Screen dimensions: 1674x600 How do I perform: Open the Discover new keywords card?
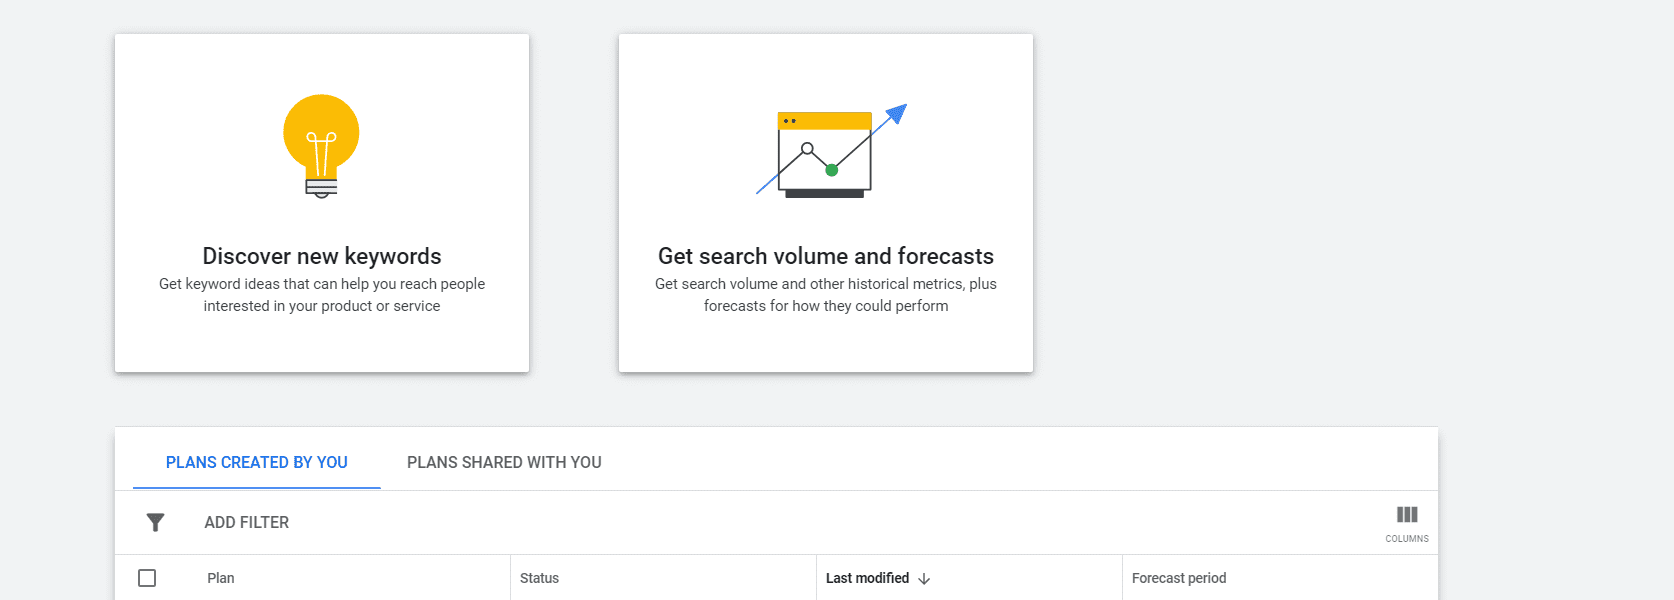point(322,203)
